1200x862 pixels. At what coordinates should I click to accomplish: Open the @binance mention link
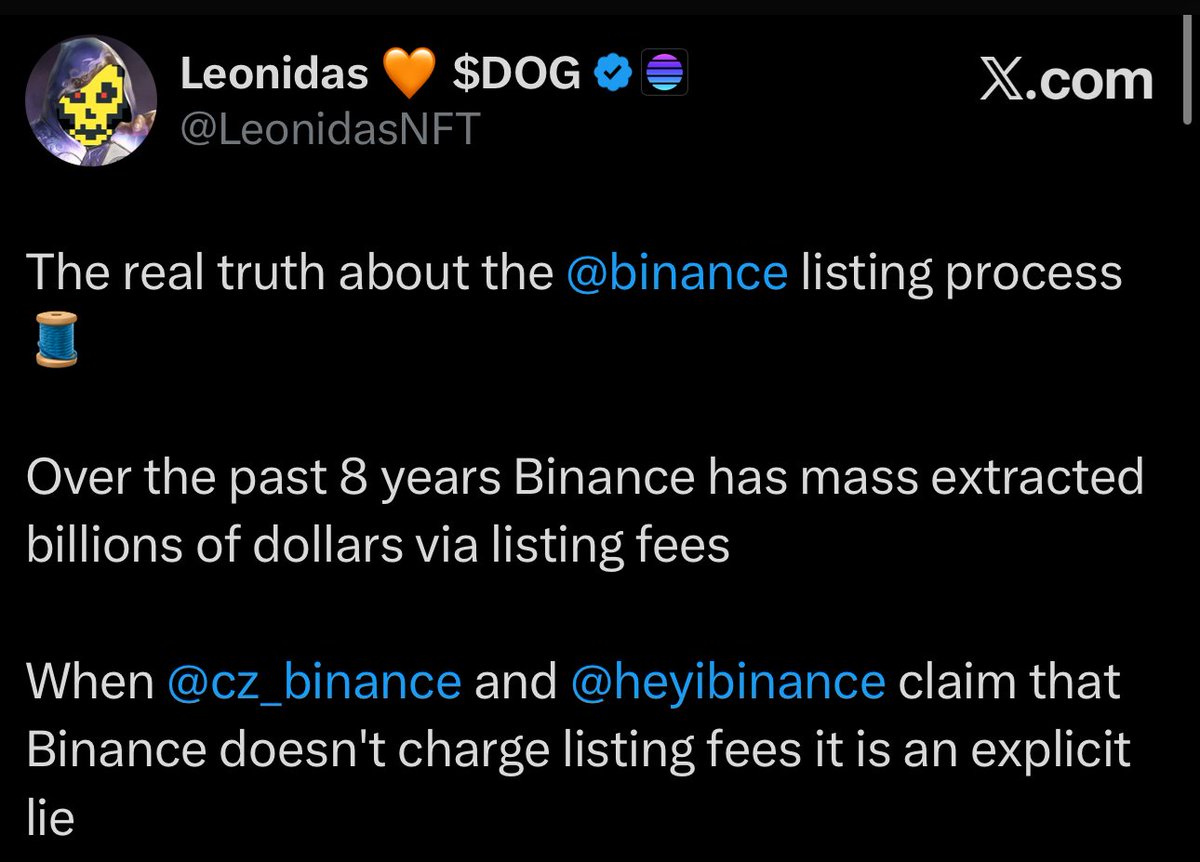tap(676, 274)
